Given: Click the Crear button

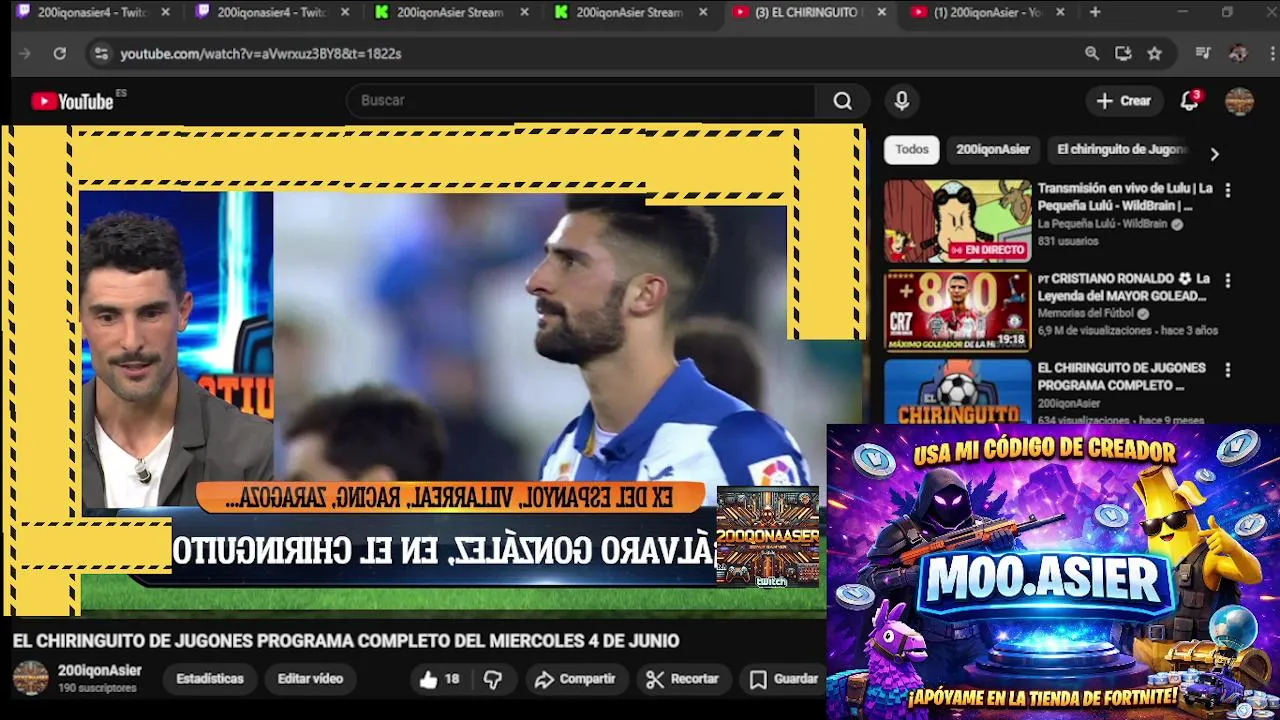Looking at the screenshot, I should pos(1124,101).
